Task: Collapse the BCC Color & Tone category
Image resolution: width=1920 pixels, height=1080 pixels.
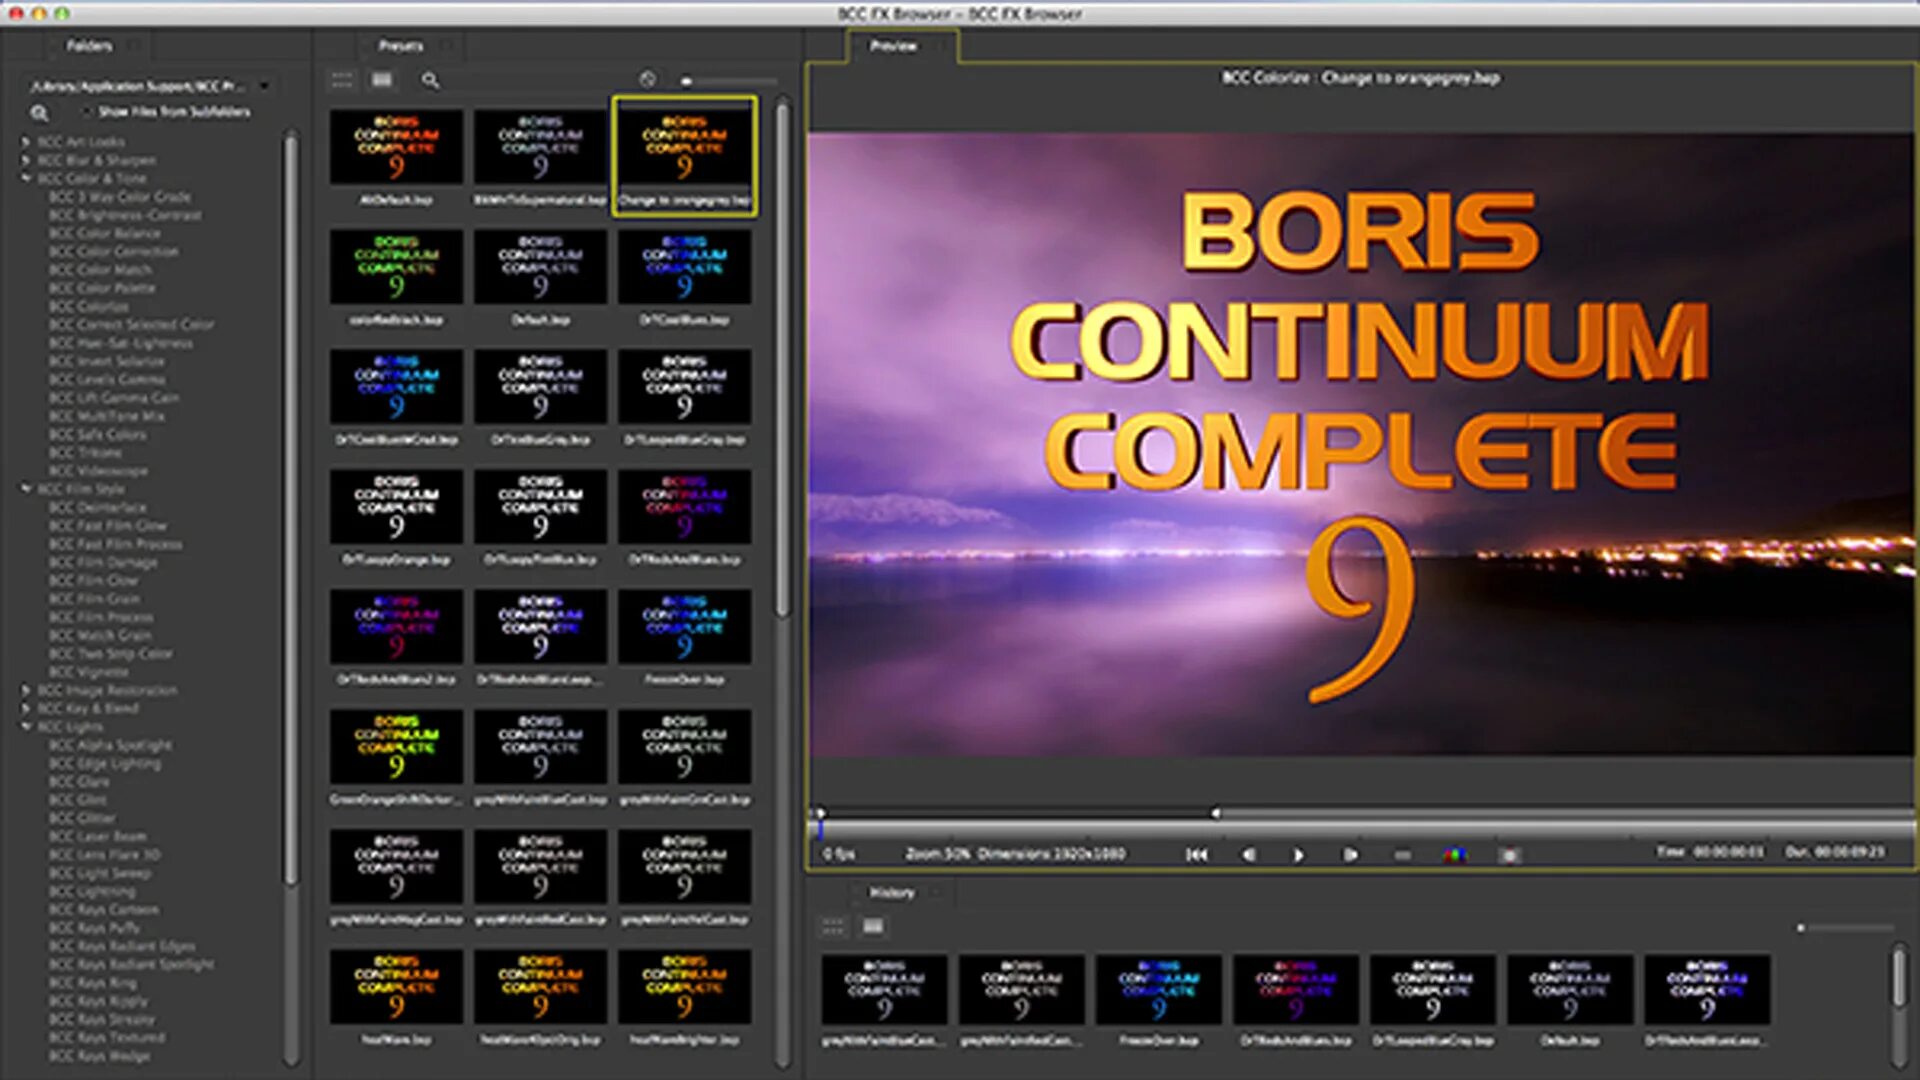Action: point(25,177)
